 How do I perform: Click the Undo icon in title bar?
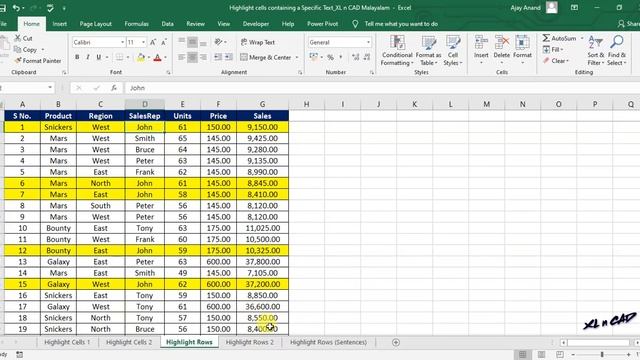pyautogui.click(x=16, y=8)
